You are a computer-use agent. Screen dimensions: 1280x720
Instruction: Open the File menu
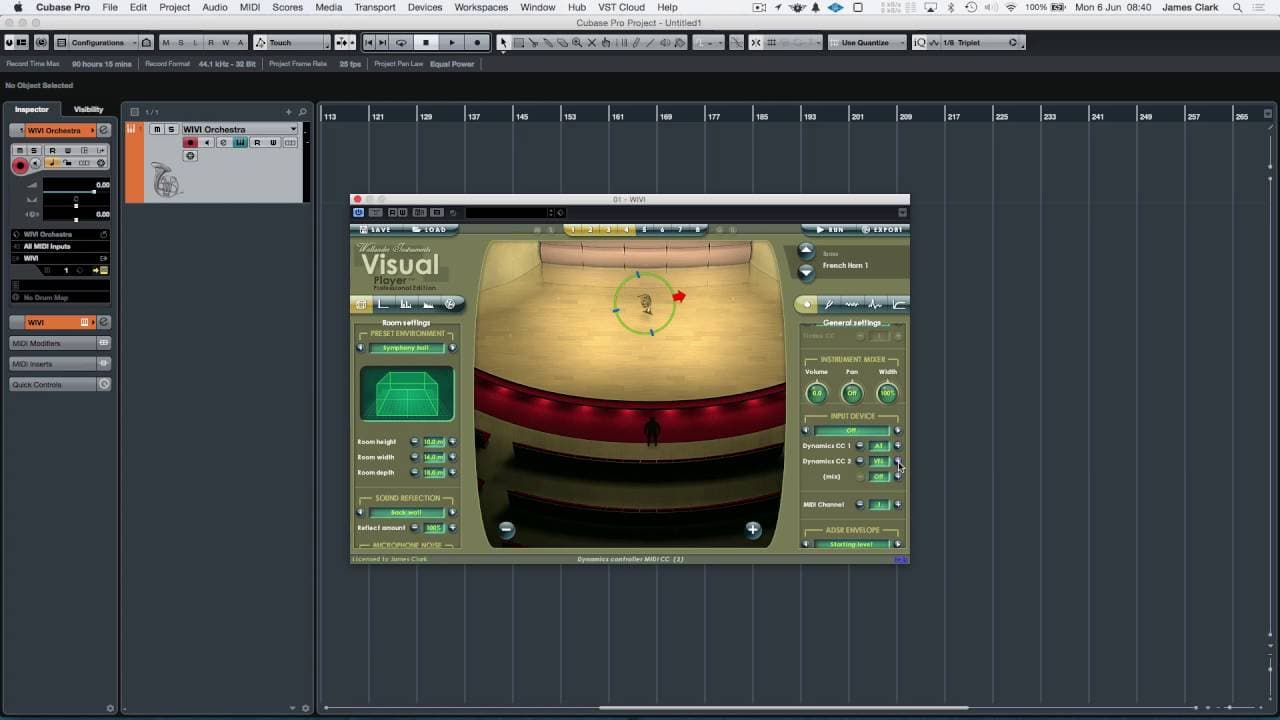click(x=110, y=7)
